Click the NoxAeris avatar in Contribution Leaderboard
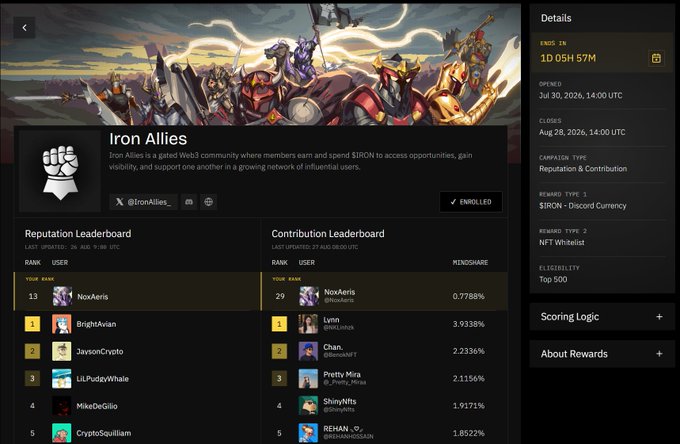Viewport: 680px width, 444px height. pyautogui.click(x=309, y=297)
